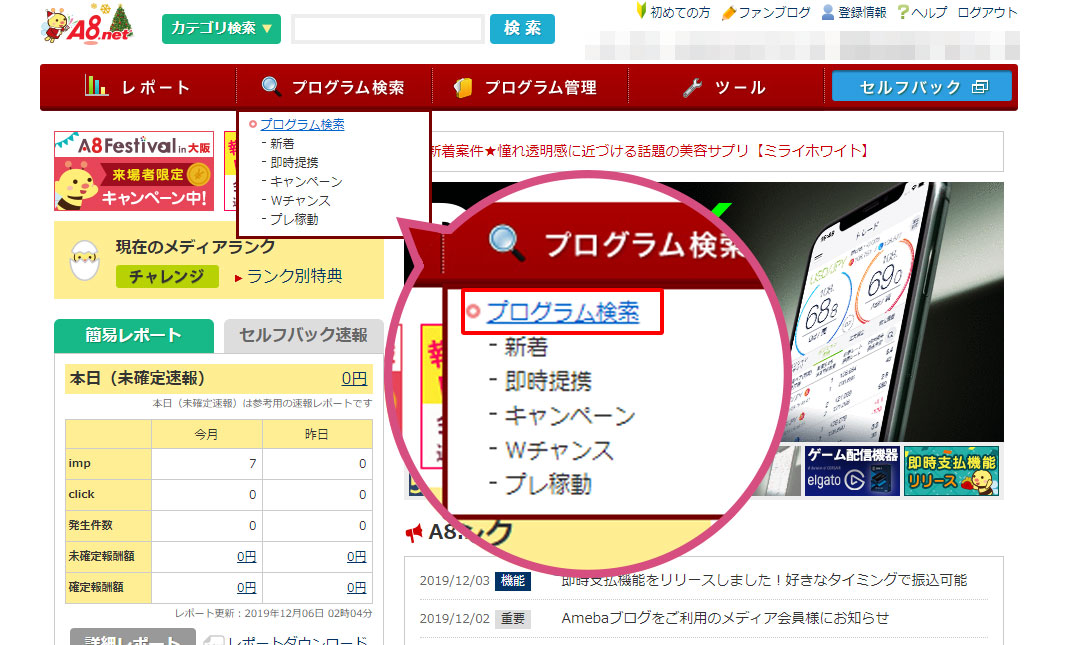Click the megaphone icon beside A8 news heading

click(x=414, y=533)
